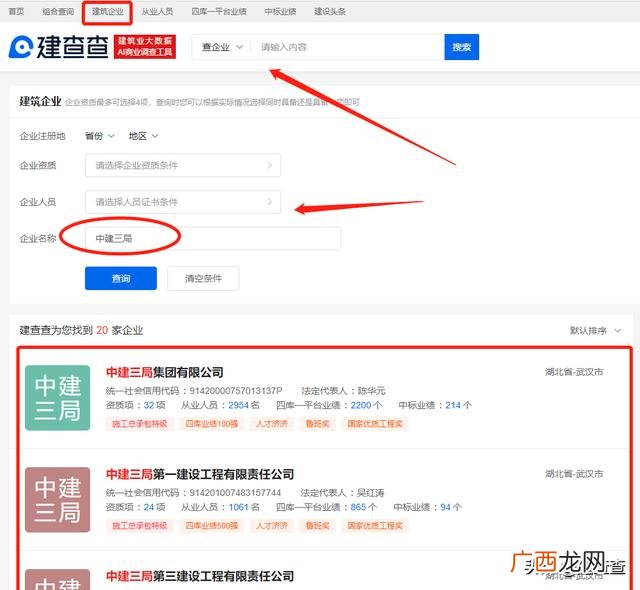The height and width of the screenshot is (590, 640).
Task: Open the 中标业绩 navigation tab
Action: (x=280, y=11)
